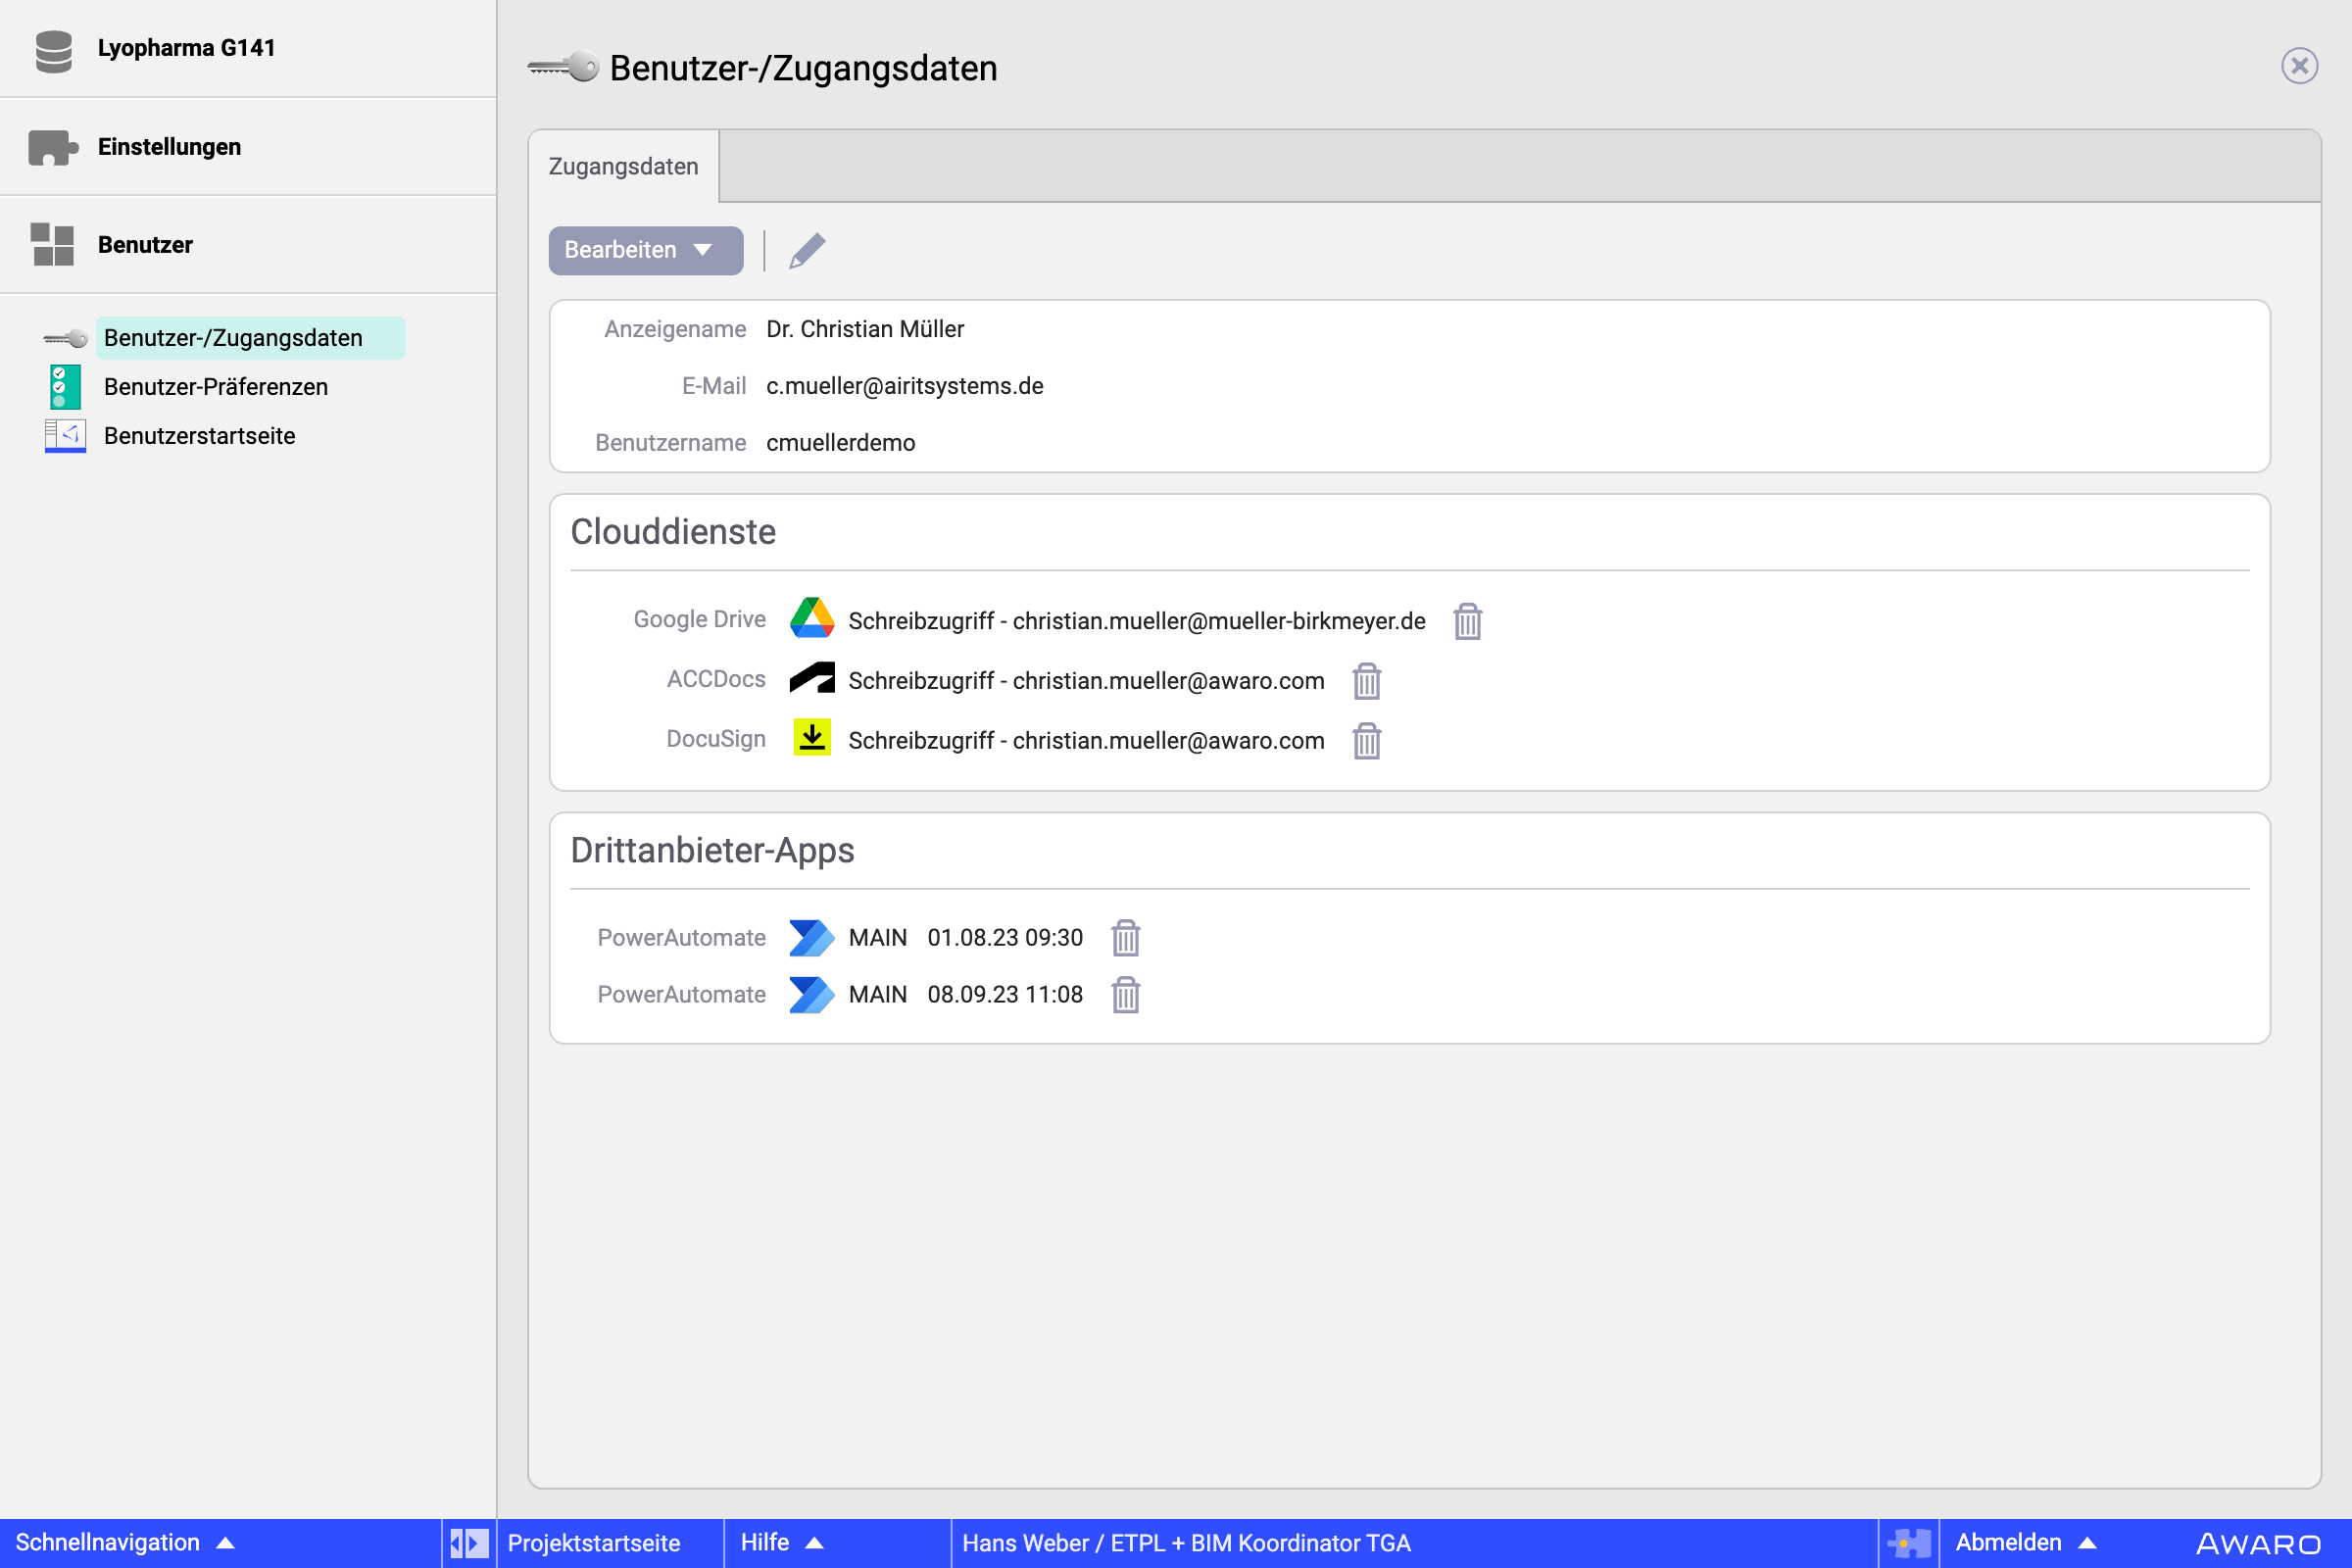Screen dimensions: 2352x1568
Task: Delete the Google Drive cloud connection
Action: coord(1467,621)
